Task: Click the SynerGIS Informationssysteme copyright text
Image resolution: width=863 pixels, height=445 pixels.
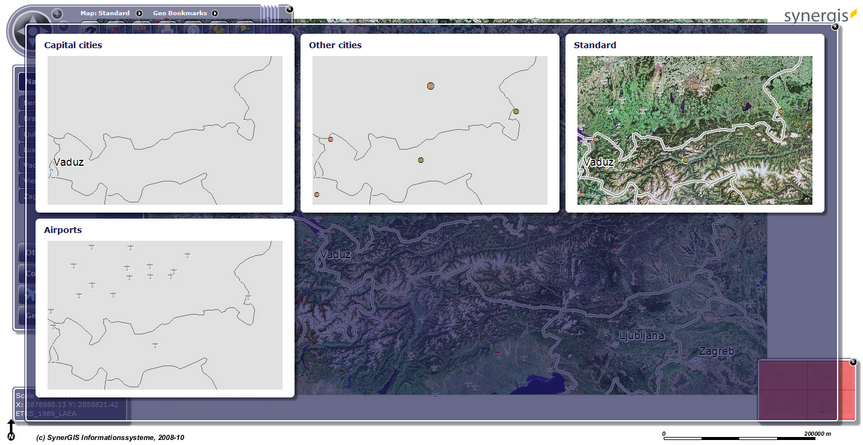Action: pos(110,438)
